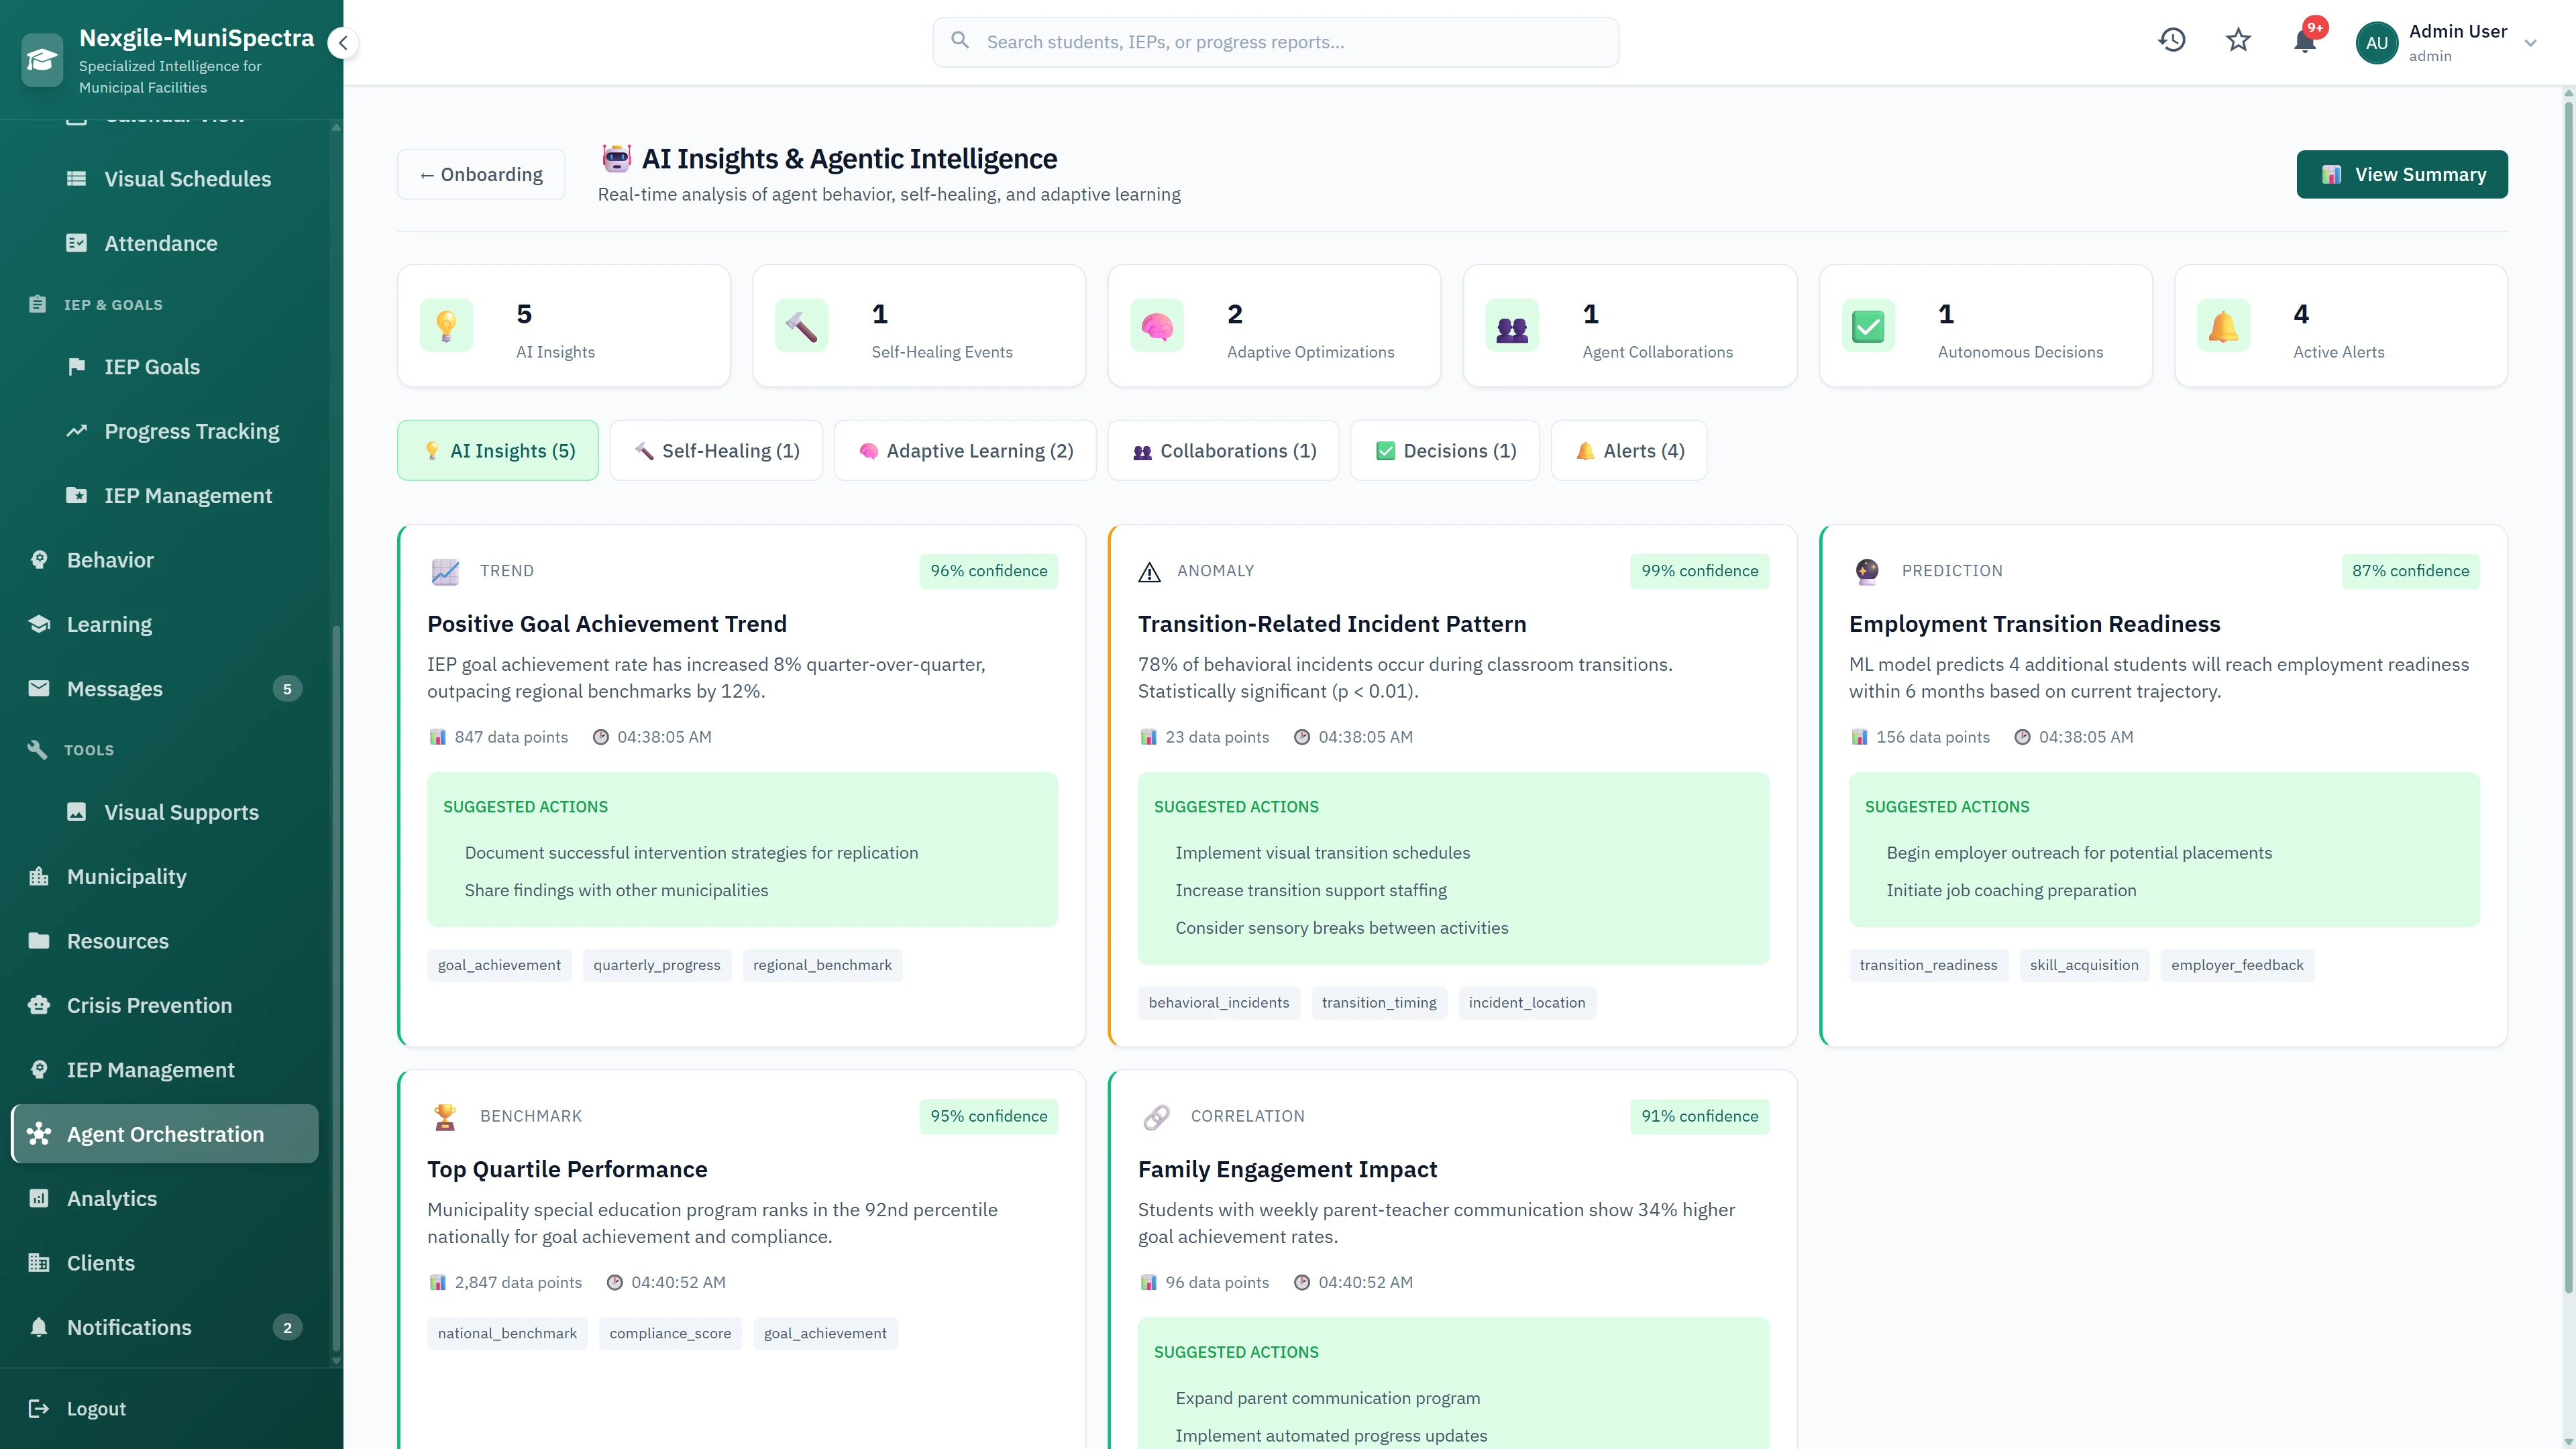Switch to the Collaborations (1) tab
The height and width of the screenshot is (1449, 2576).
pos(1223,450)
